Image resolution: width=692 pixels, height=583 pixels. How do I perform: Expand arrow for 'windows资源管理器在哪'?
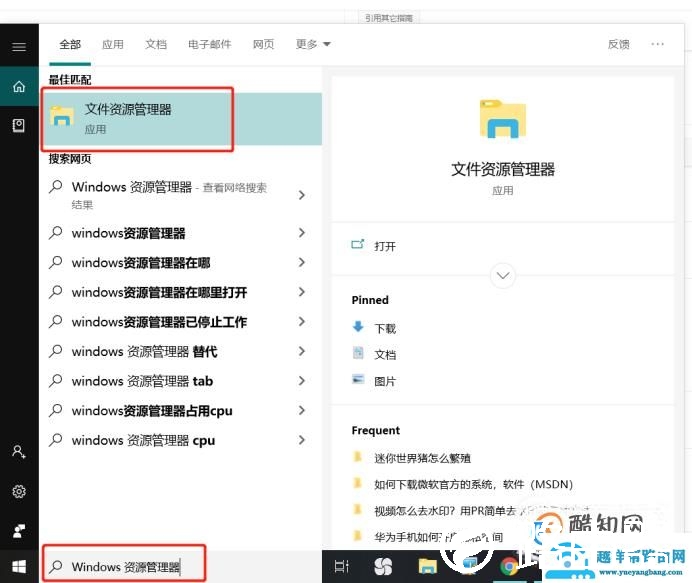click(301, 262)
